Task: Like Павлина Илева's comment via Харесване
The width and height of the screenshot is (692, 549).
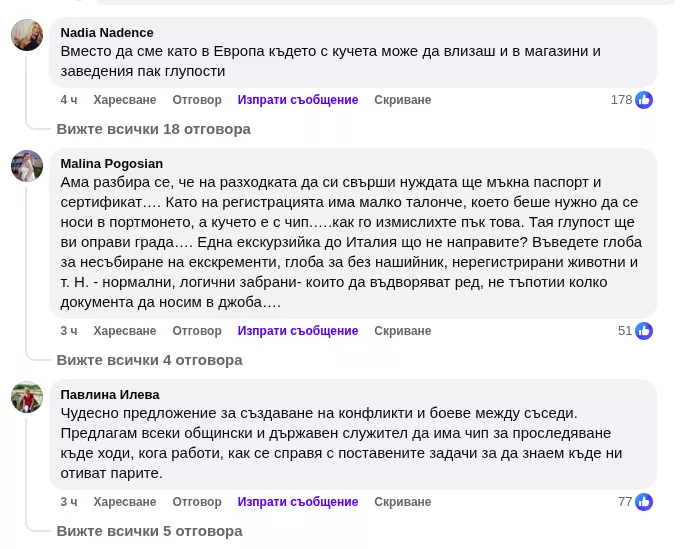Action: pos(125,502)
